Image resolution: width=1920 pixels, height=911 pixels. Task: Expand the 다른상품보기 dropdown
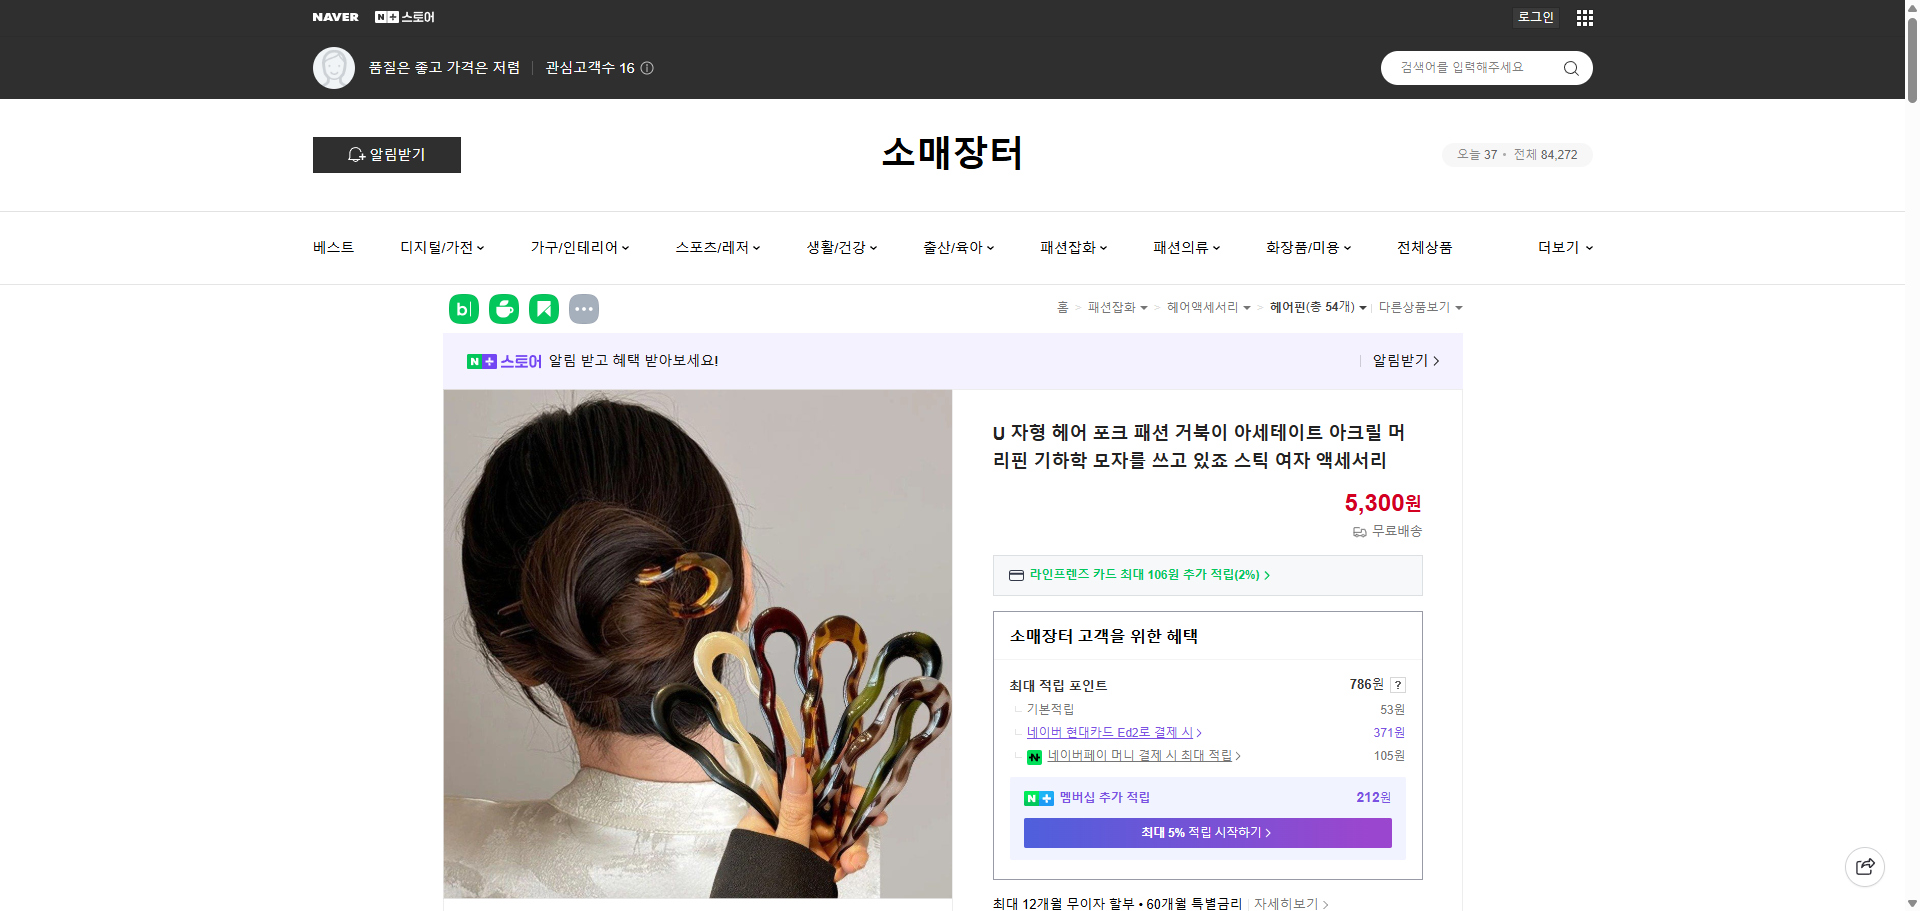tap(1458, 307)
